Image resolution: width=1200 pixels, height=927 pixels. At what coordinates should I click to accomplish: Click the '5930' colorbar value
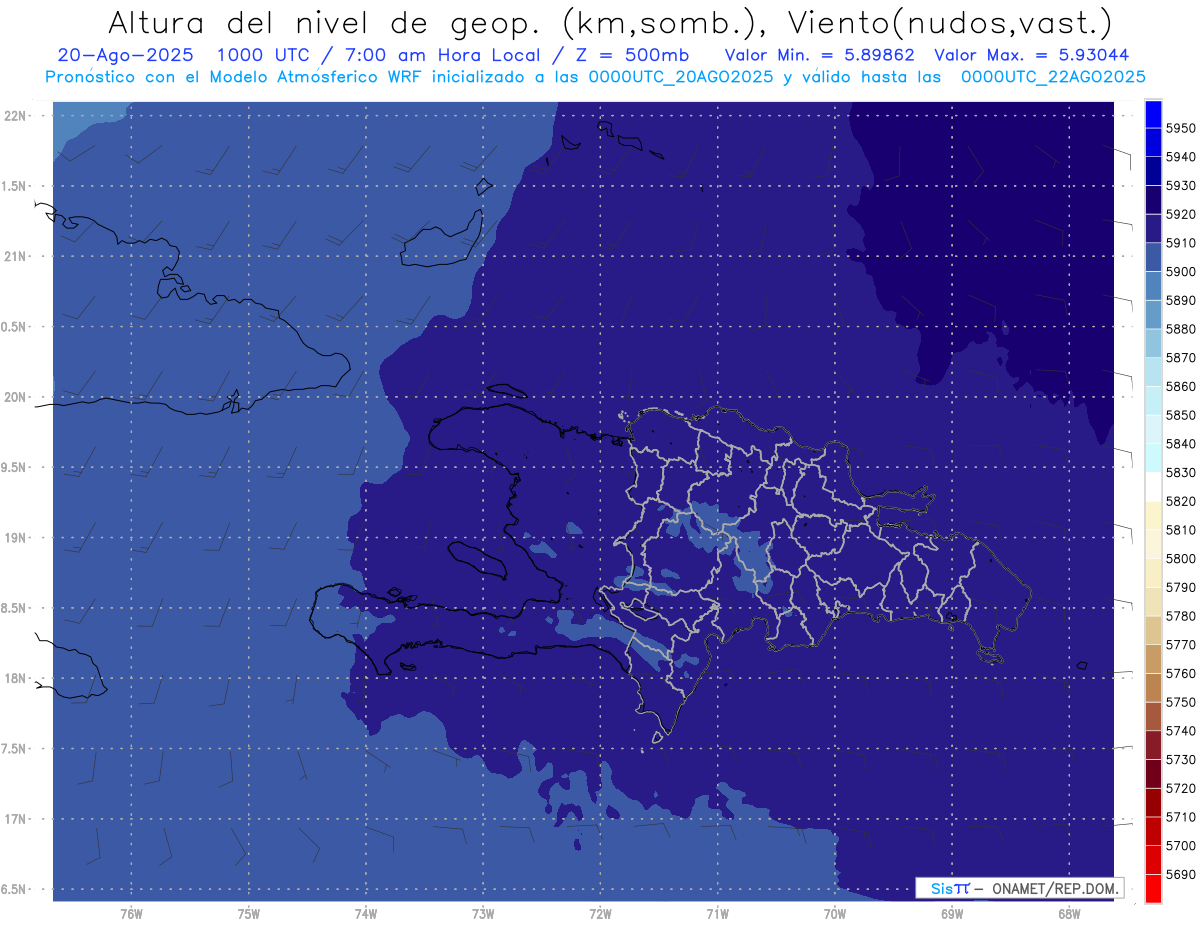(1181, 185)
